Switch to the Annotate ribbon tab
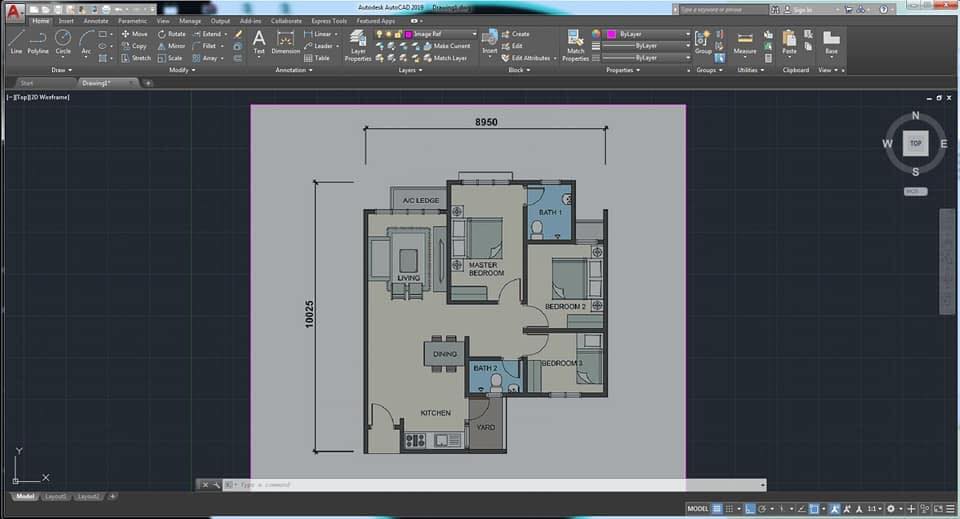Viewport: 960px width, 519px height. click(96, 21)
